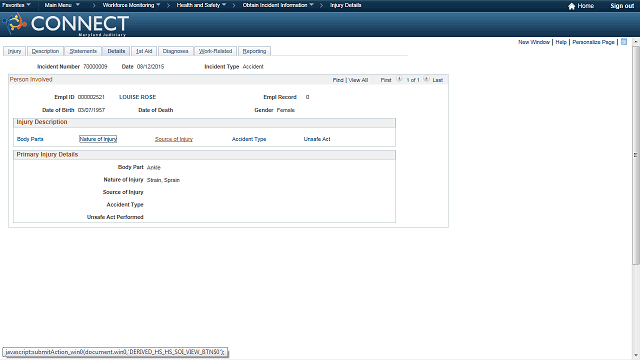Viewport: 640px width, 360px height.
Task: Click the employee name LOUISE ROSE
Action: [x=138, y=97]
